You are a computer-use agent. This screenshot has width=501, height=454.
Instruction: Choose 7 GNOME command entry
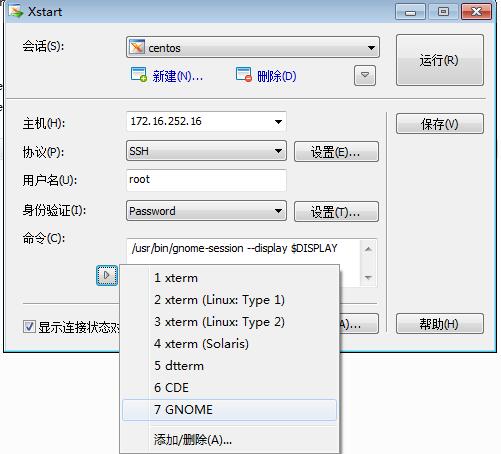point(229,410)
